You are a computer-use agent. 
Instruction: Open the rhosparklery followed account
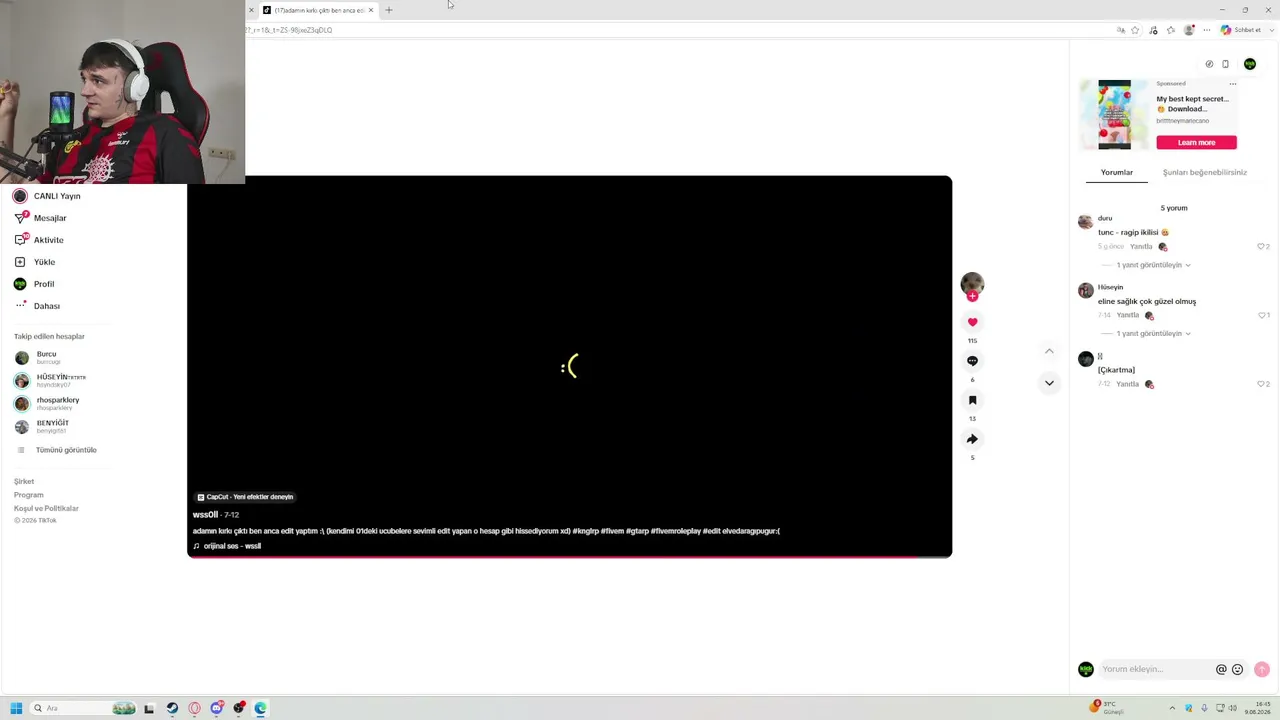[x=47, y=404]
